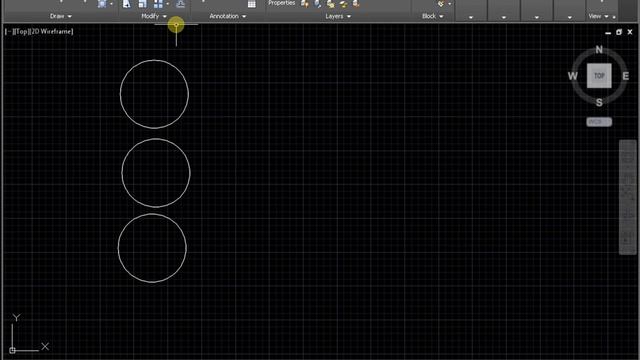Click the third layer tool icon

[330, 4]
